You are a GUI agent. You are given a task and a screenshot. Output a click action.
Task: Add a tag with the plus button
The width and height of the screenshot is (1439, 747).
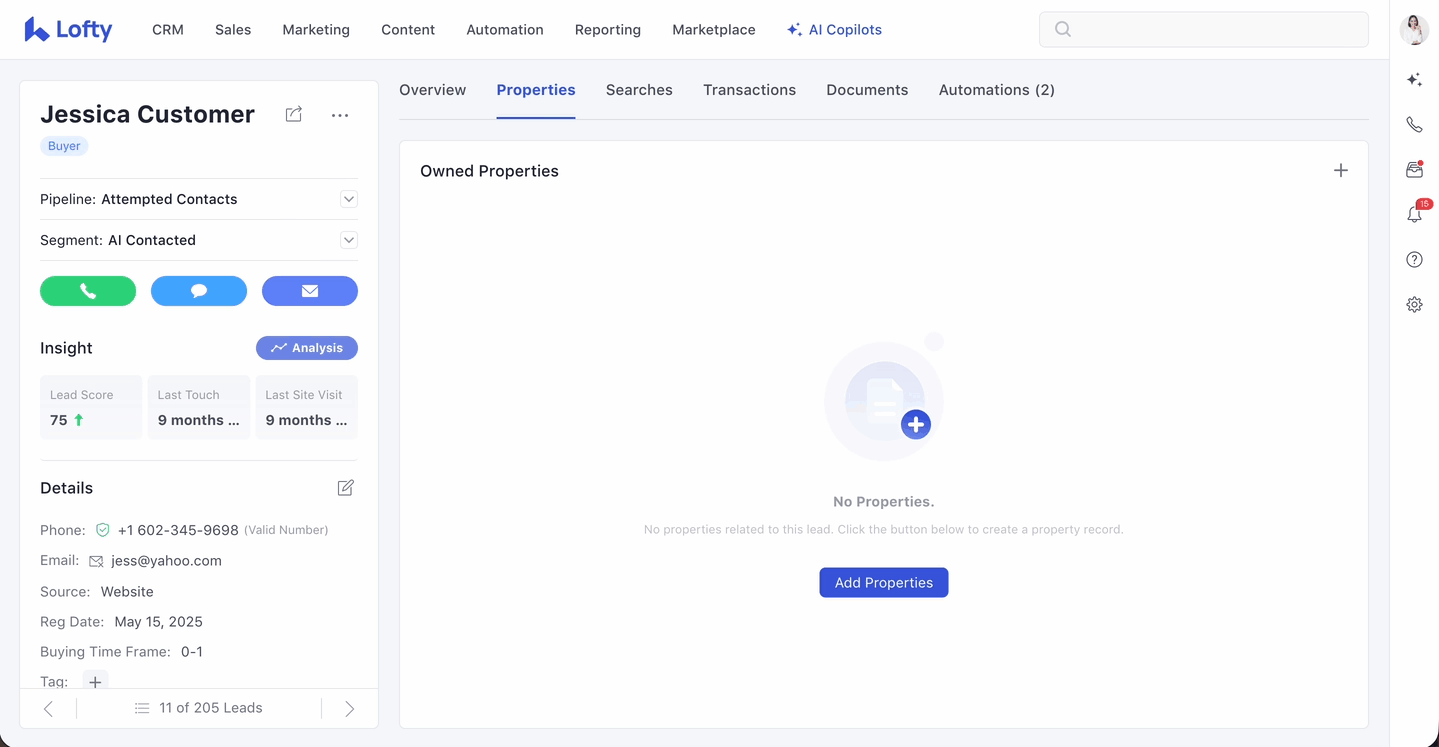point(95,682)
